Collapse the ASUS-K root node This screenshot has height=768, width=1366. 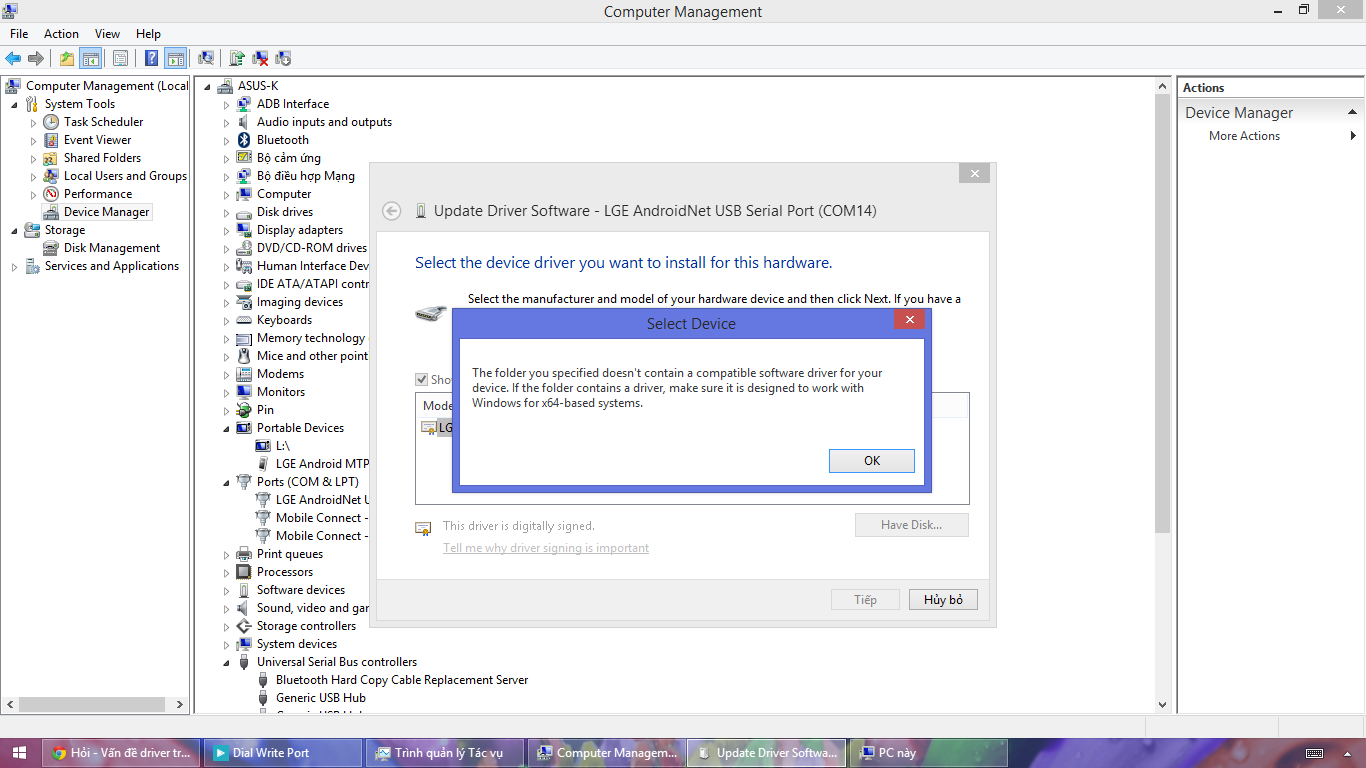click(207, 86)
